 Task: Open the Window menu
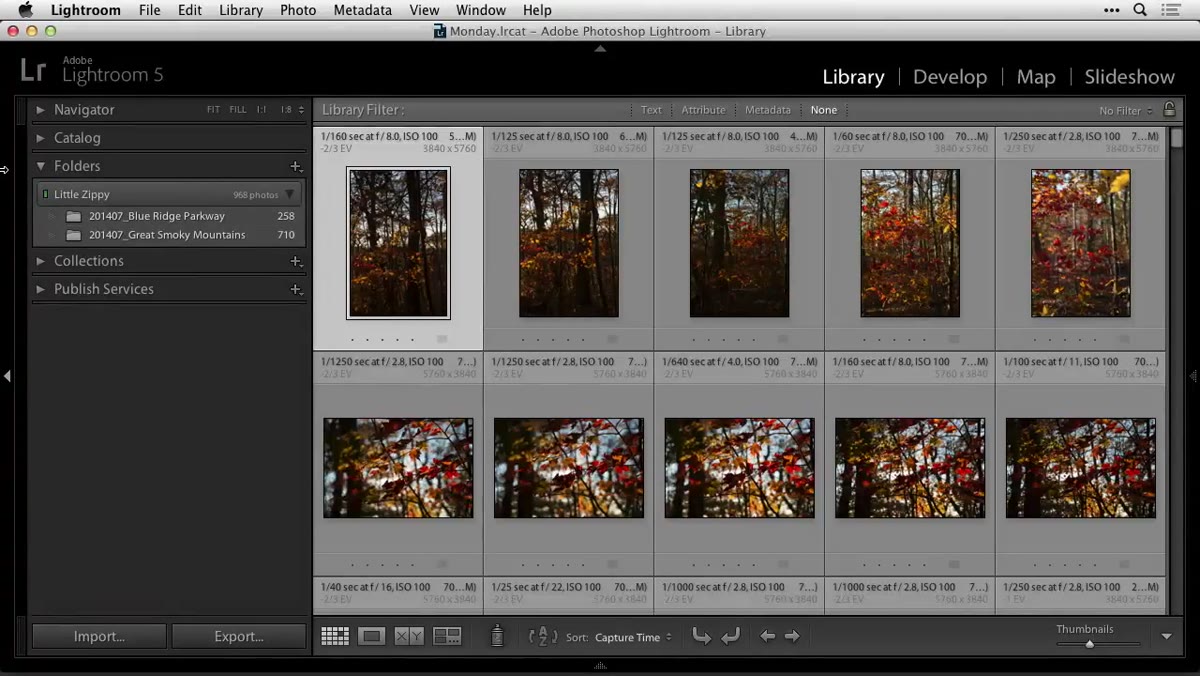coord(481,10)
